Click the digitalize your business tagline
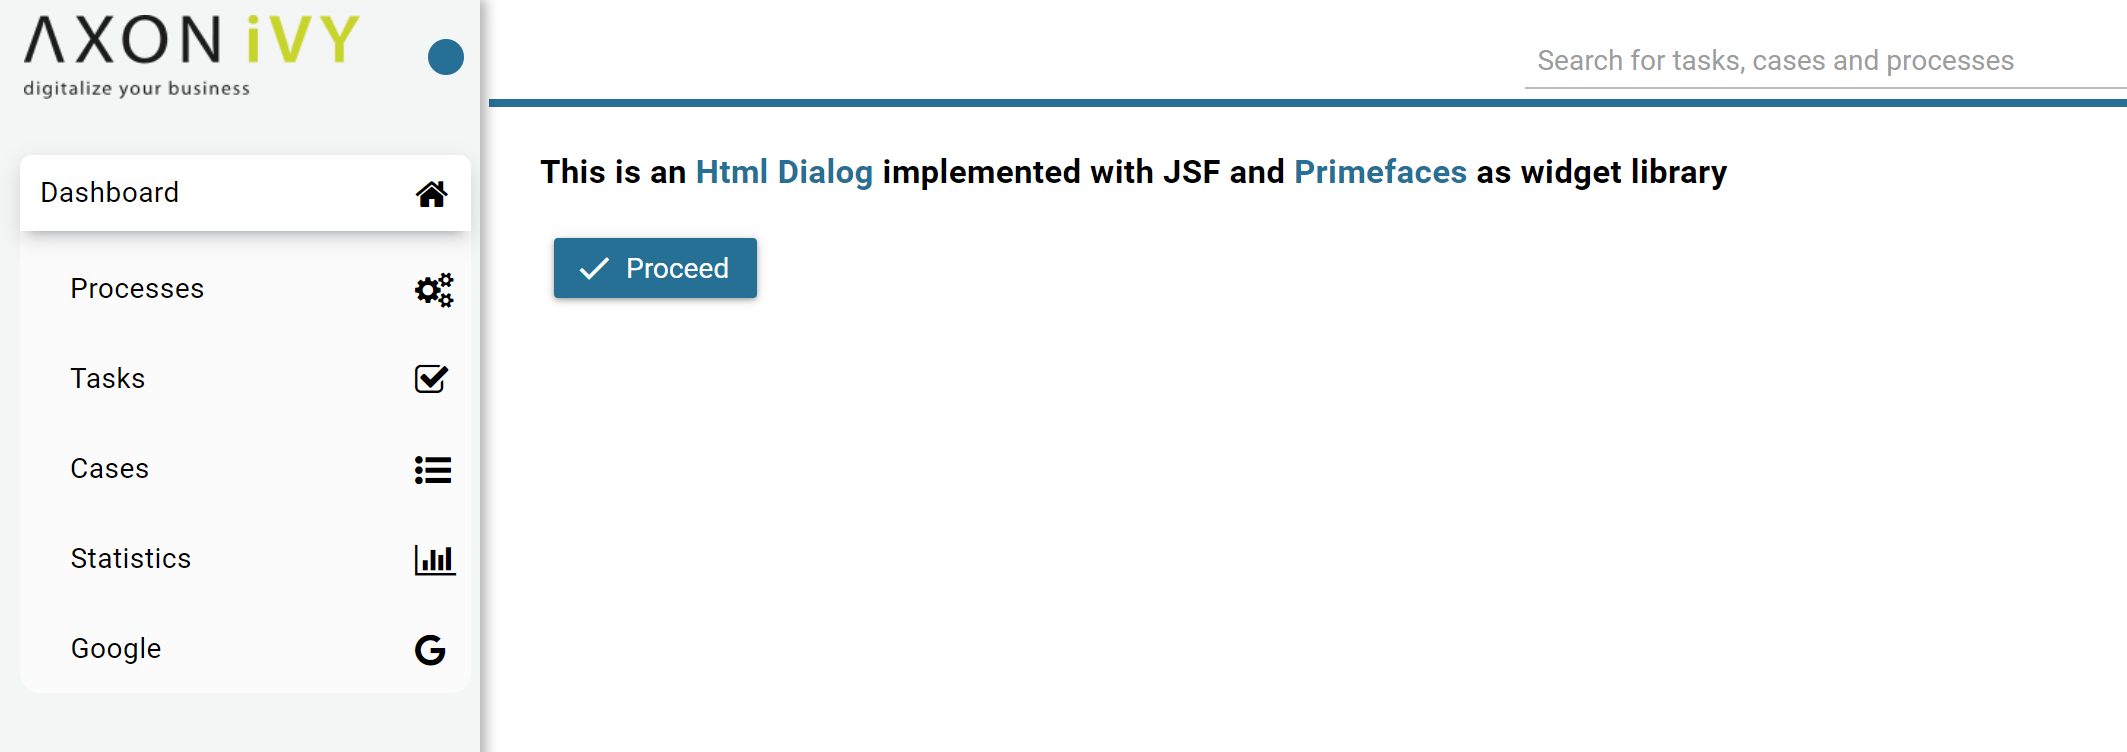The width and height of the screenshot is (2127, 752). [137, 88]
